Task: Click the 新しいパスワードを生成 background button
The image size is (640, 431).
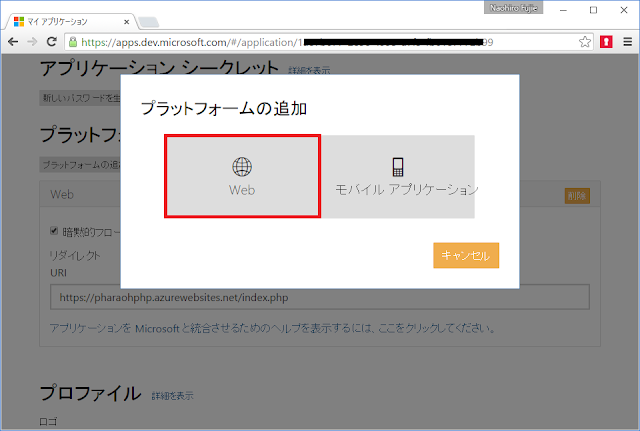Action: [x=80, y=98]
